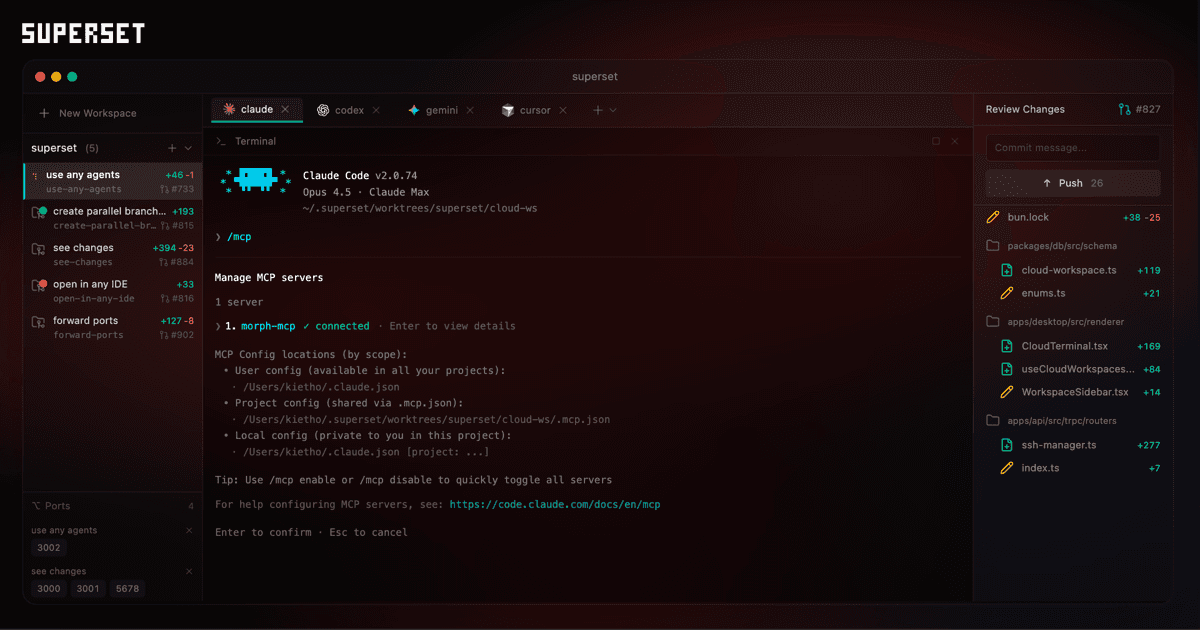Click the Commit message input field
The height and width of the screenshot is (630, 1200).
(1072, 148)
